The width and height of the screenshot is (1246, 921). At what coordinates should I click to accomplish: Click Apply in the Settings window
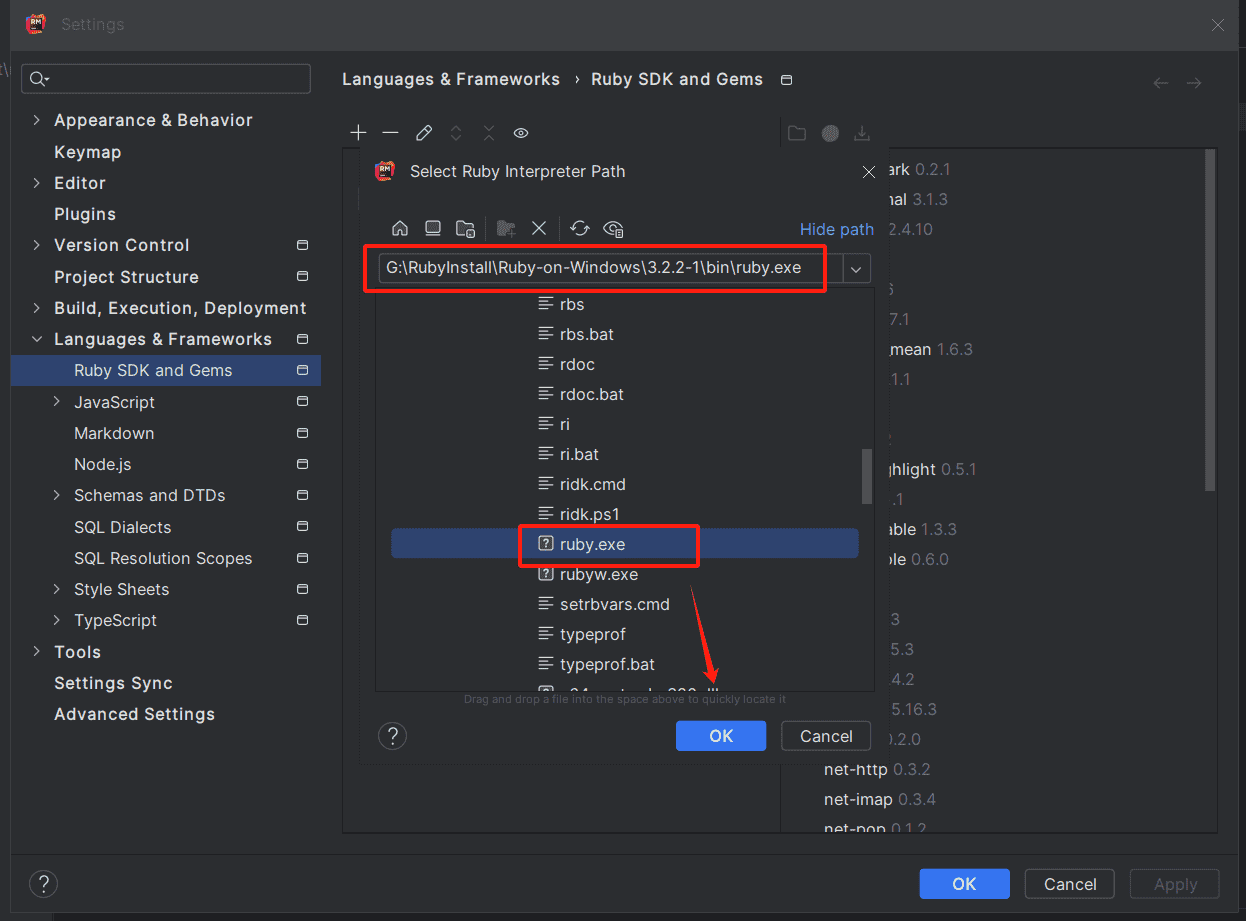pos(1175,884)
